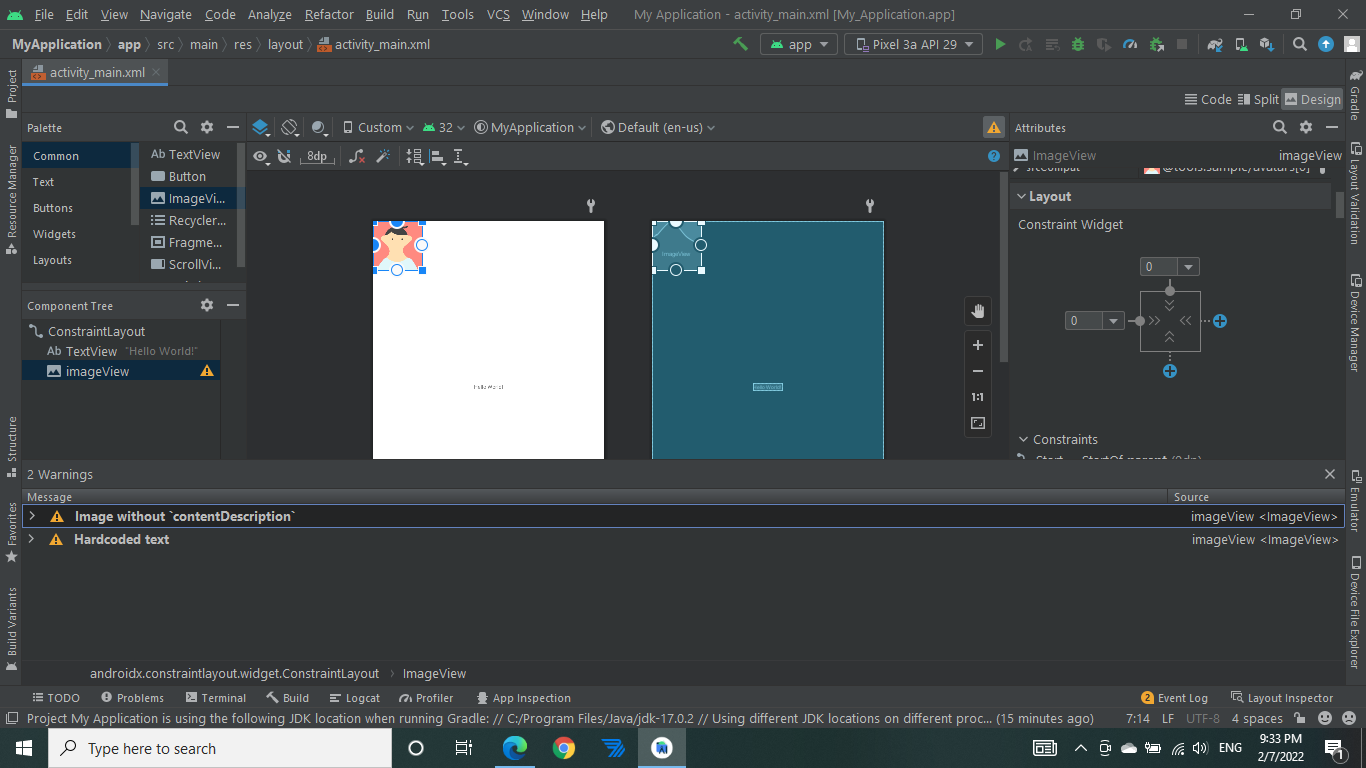Click Zoom to Fit Screen icon
The image size is (1366, 768).
click(x=978, y=423)
